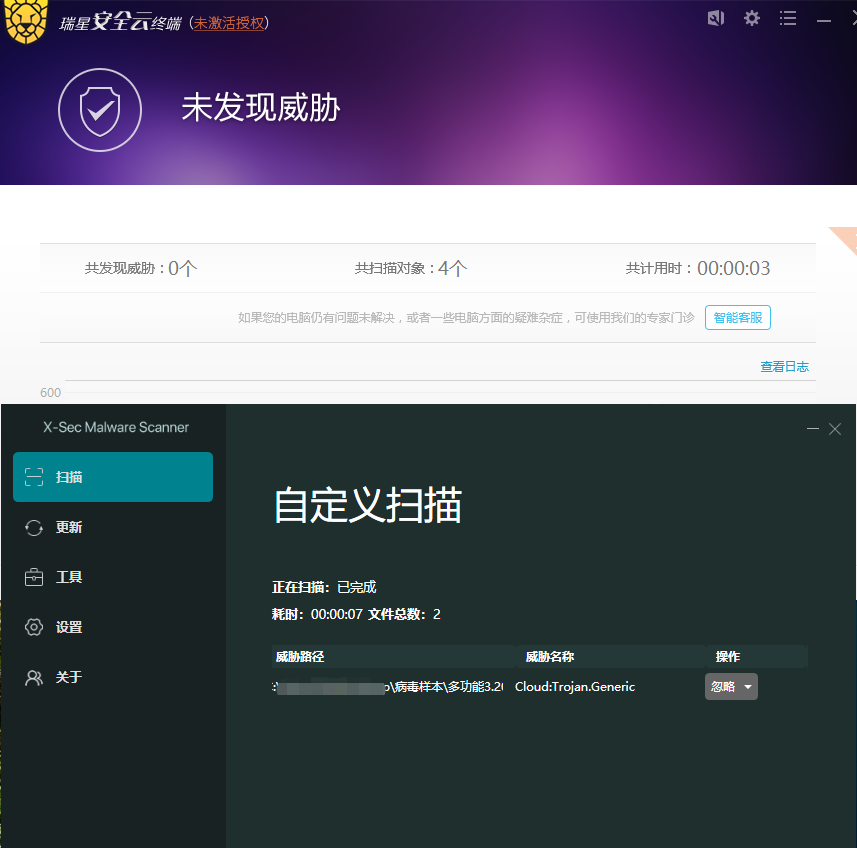Viewport: 857px width, 848px height.
Task: Select the 关于 about tab in X-Sec
Action: pyautogui.click(x=113, y=678)
